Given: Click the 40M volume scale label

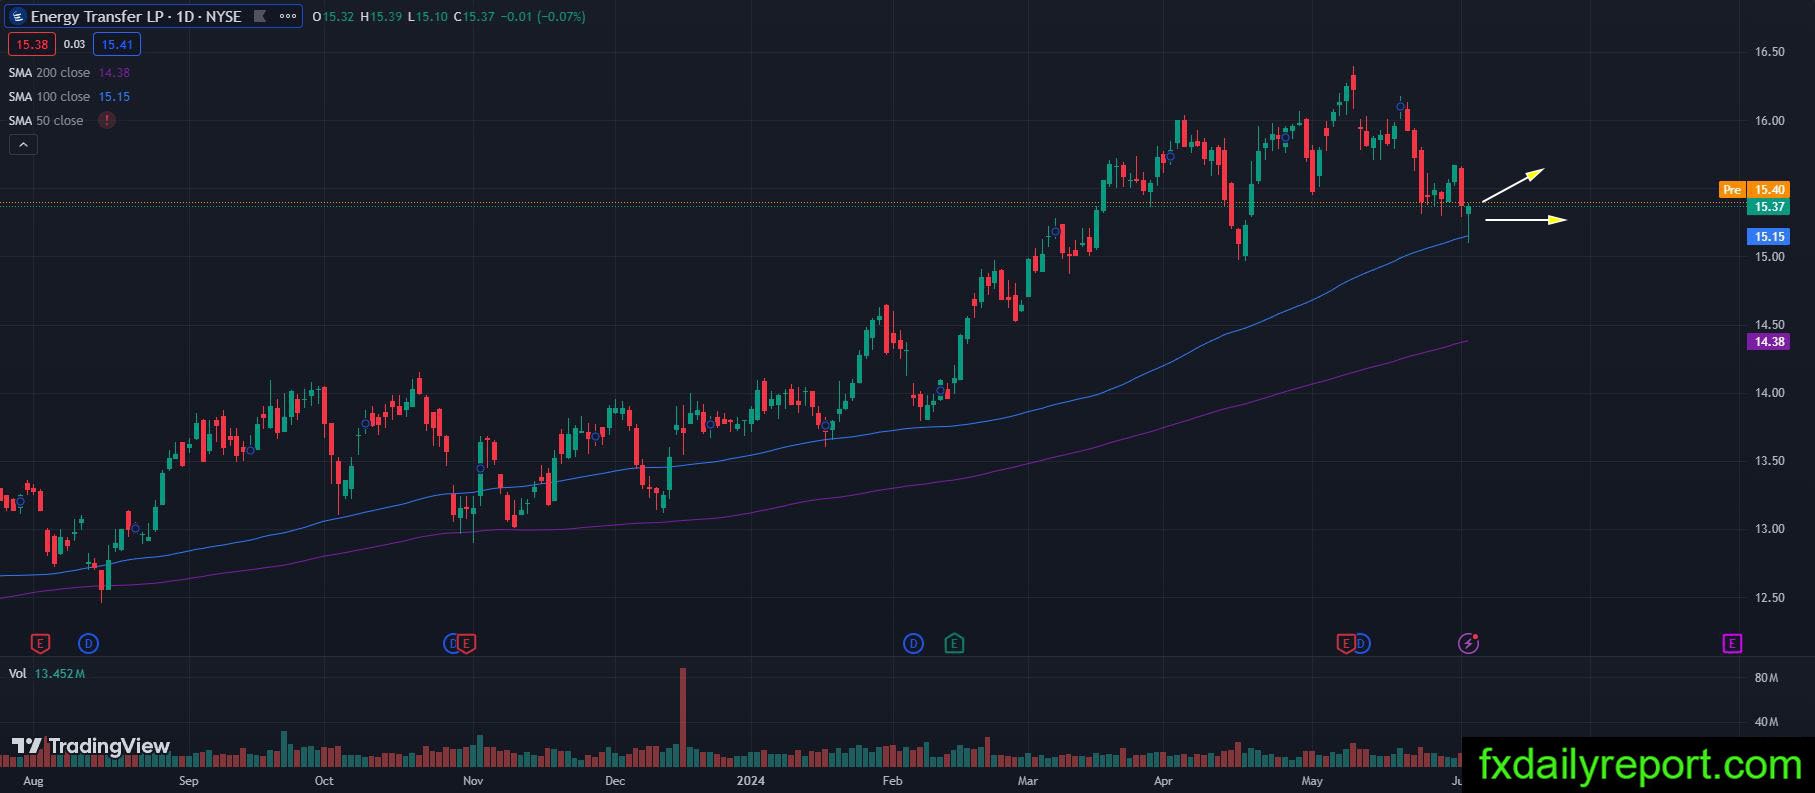Looking at the screenshot, I should click(x=1766, y=722).
